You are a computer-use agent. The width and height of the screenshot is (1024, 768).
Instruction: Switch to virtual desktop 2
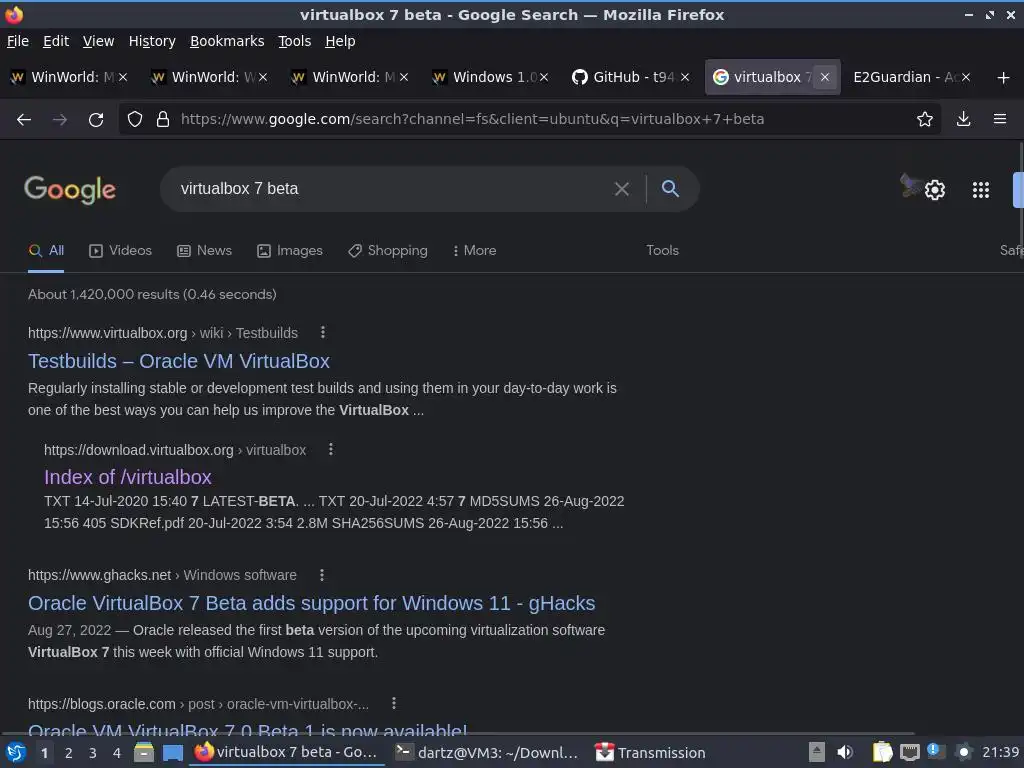point(69,753)
